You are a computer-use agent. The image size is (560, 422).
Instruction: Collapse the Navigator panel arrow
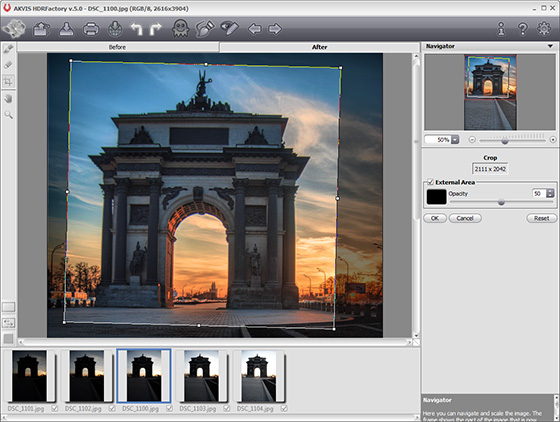[550, 46]
